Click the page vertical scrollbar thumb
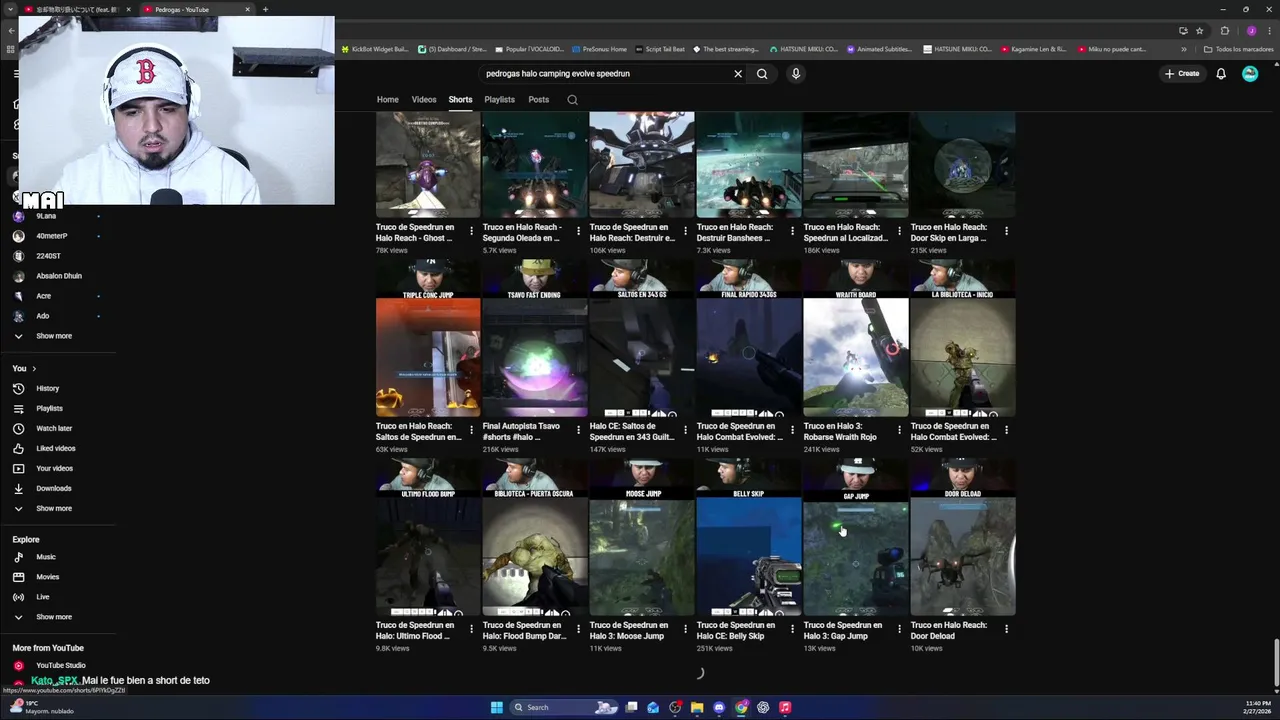The width and height of the screenshot is (1280, 720). [1276, 662]
